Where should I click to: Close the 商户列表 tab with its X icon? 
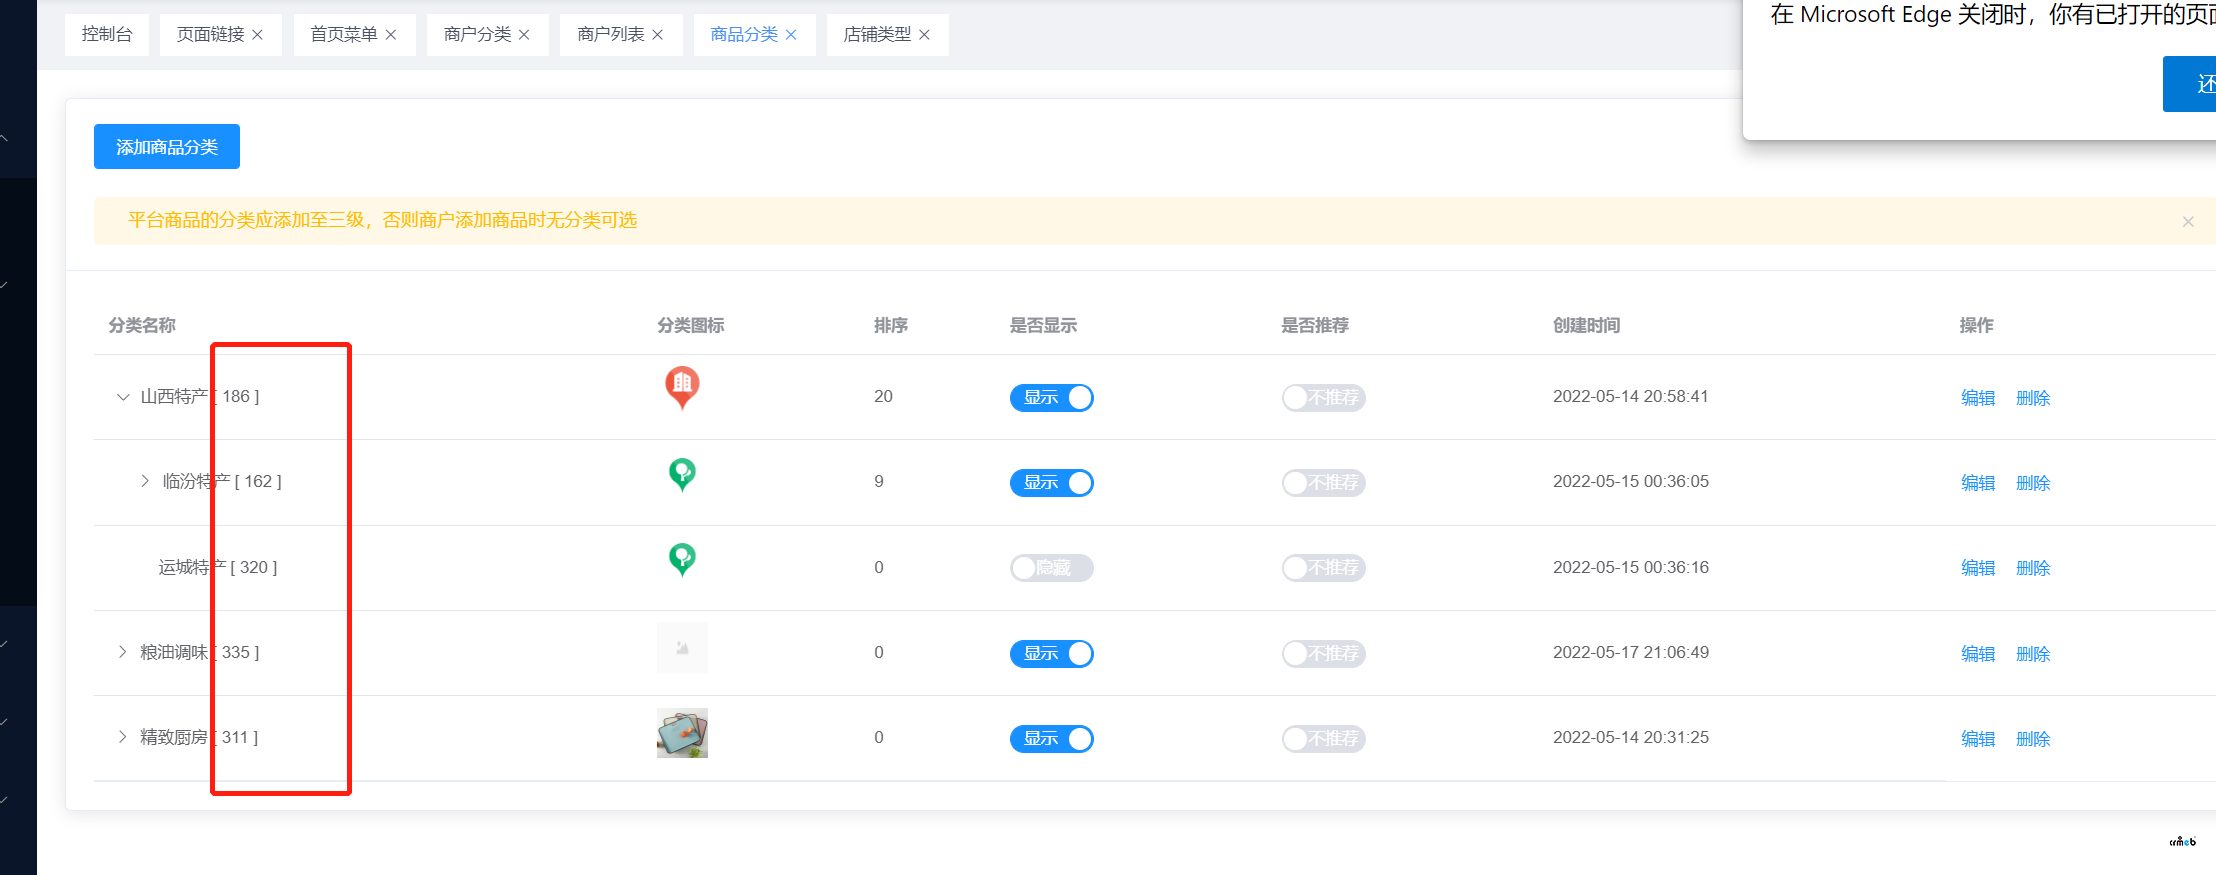658,35
